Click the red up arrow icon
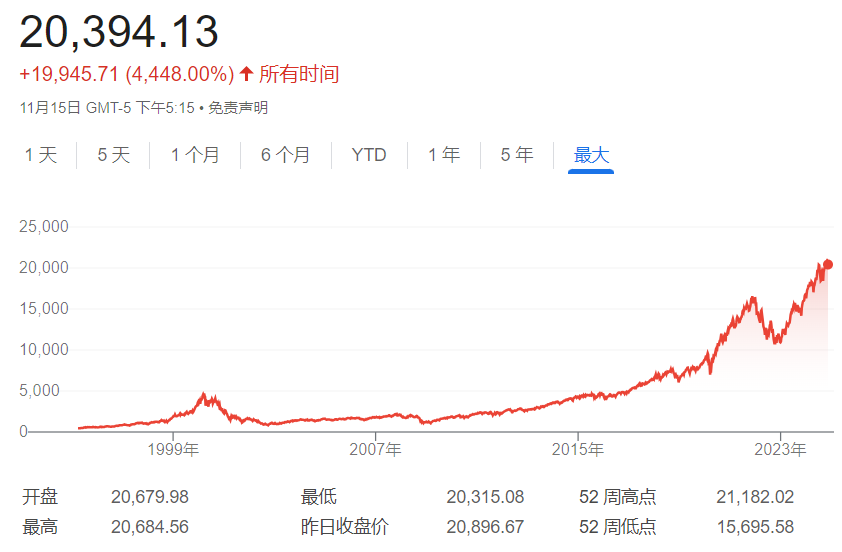The width and height of the screenshot is (842, 552). pyautogui.click(x=246, y=74)
